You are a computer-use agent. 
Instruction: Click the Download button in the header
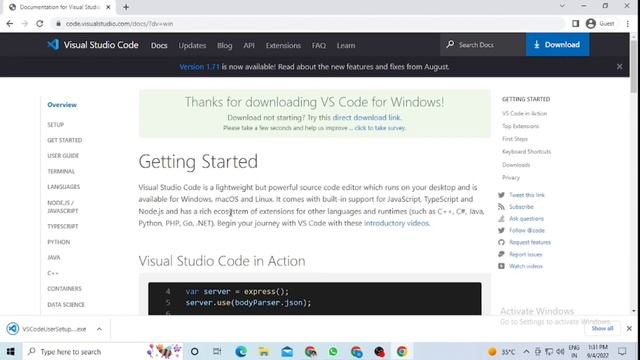(x=558, y=44)
